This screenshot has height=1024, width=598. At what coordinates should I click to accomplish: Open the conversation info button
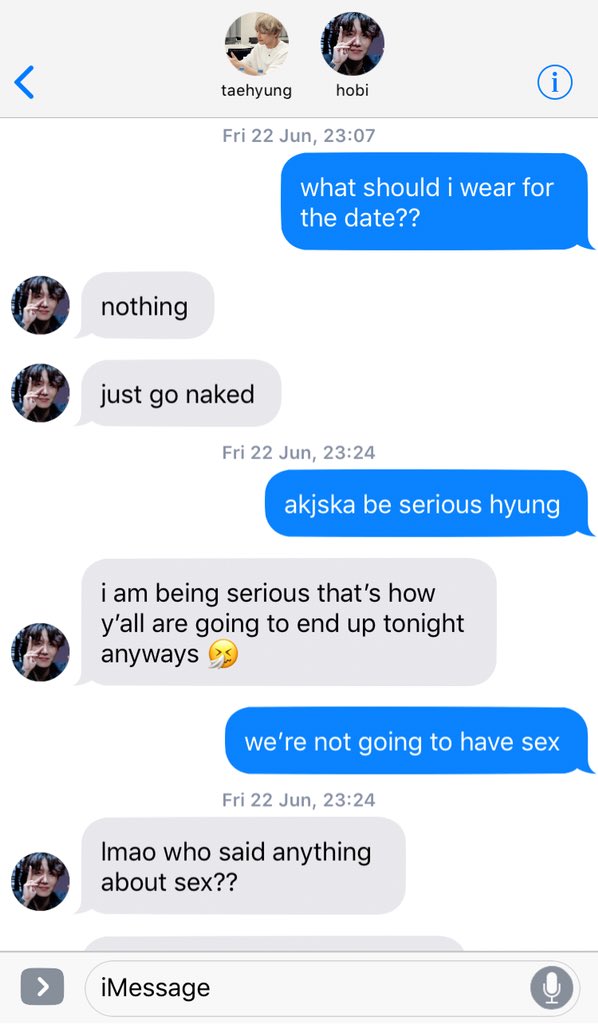(x=554, y=82)
